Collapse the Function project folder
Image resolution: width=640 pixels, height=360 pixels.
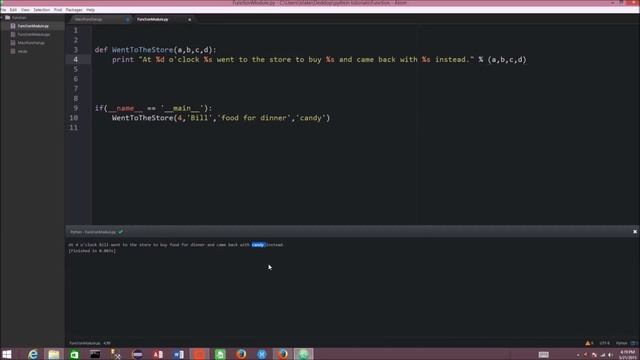pos(16,18)
